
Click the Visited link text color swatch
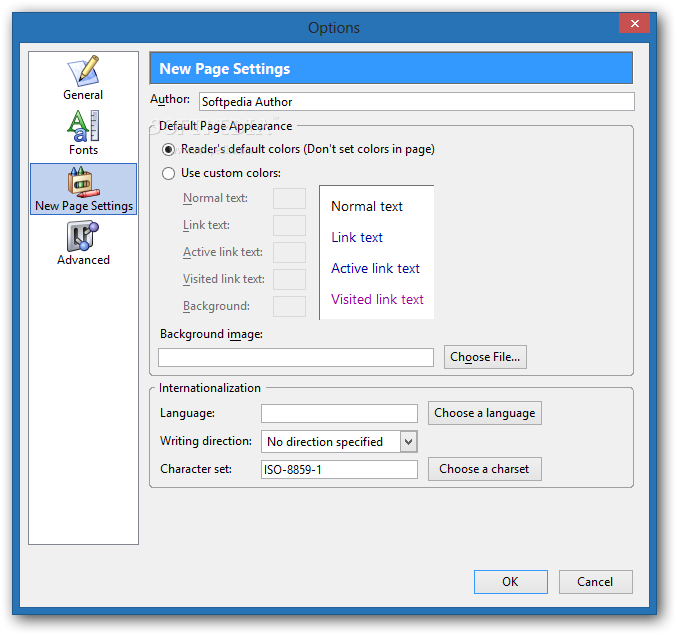point(289,279)
